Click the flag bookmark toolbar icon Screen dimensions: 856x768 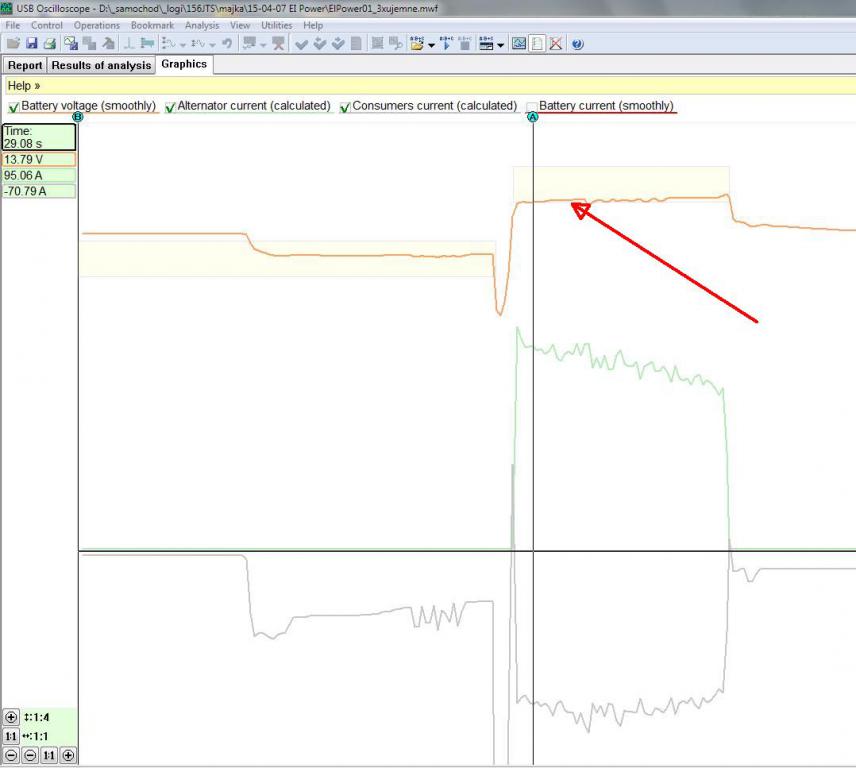(x=147, y=44)
